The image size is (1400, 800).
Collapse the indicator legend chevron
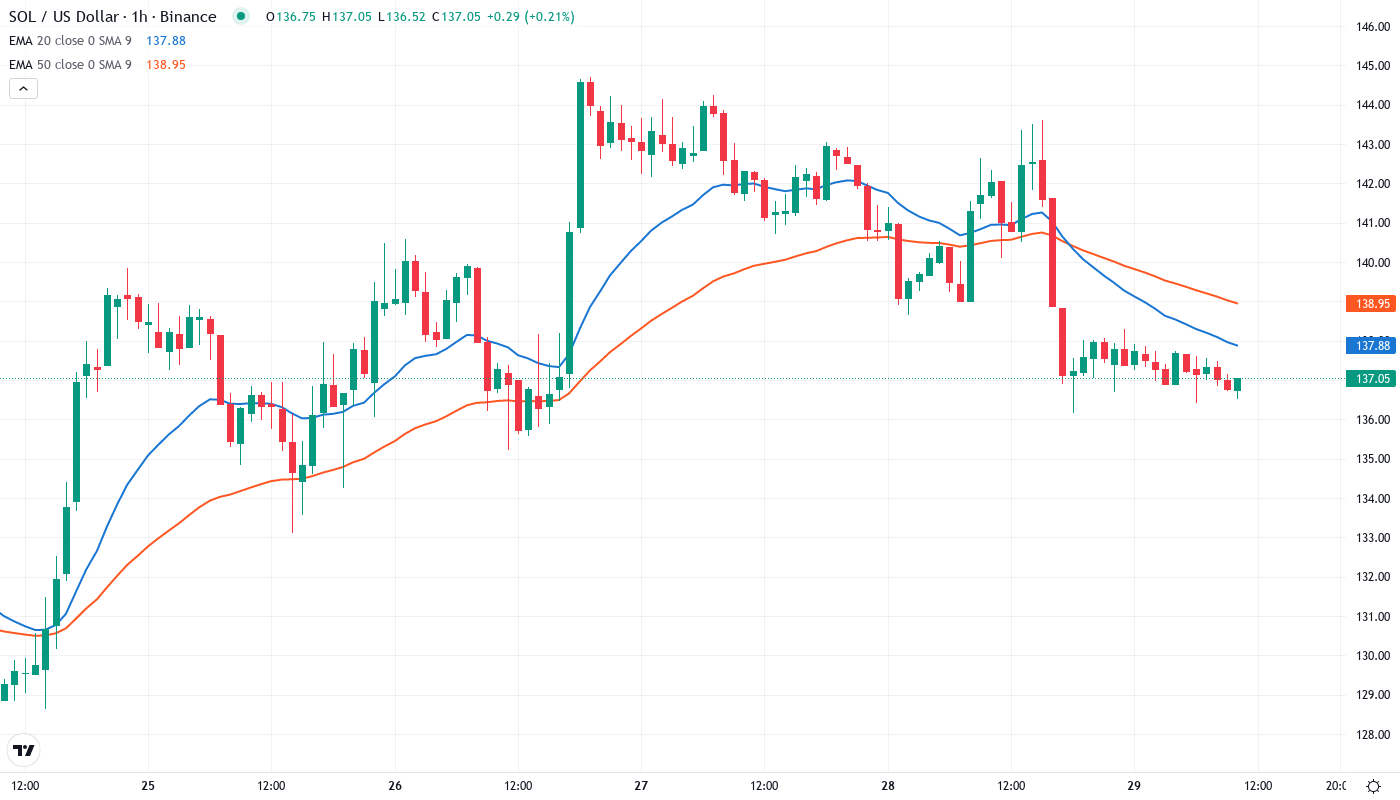click(x=23, y=88)
